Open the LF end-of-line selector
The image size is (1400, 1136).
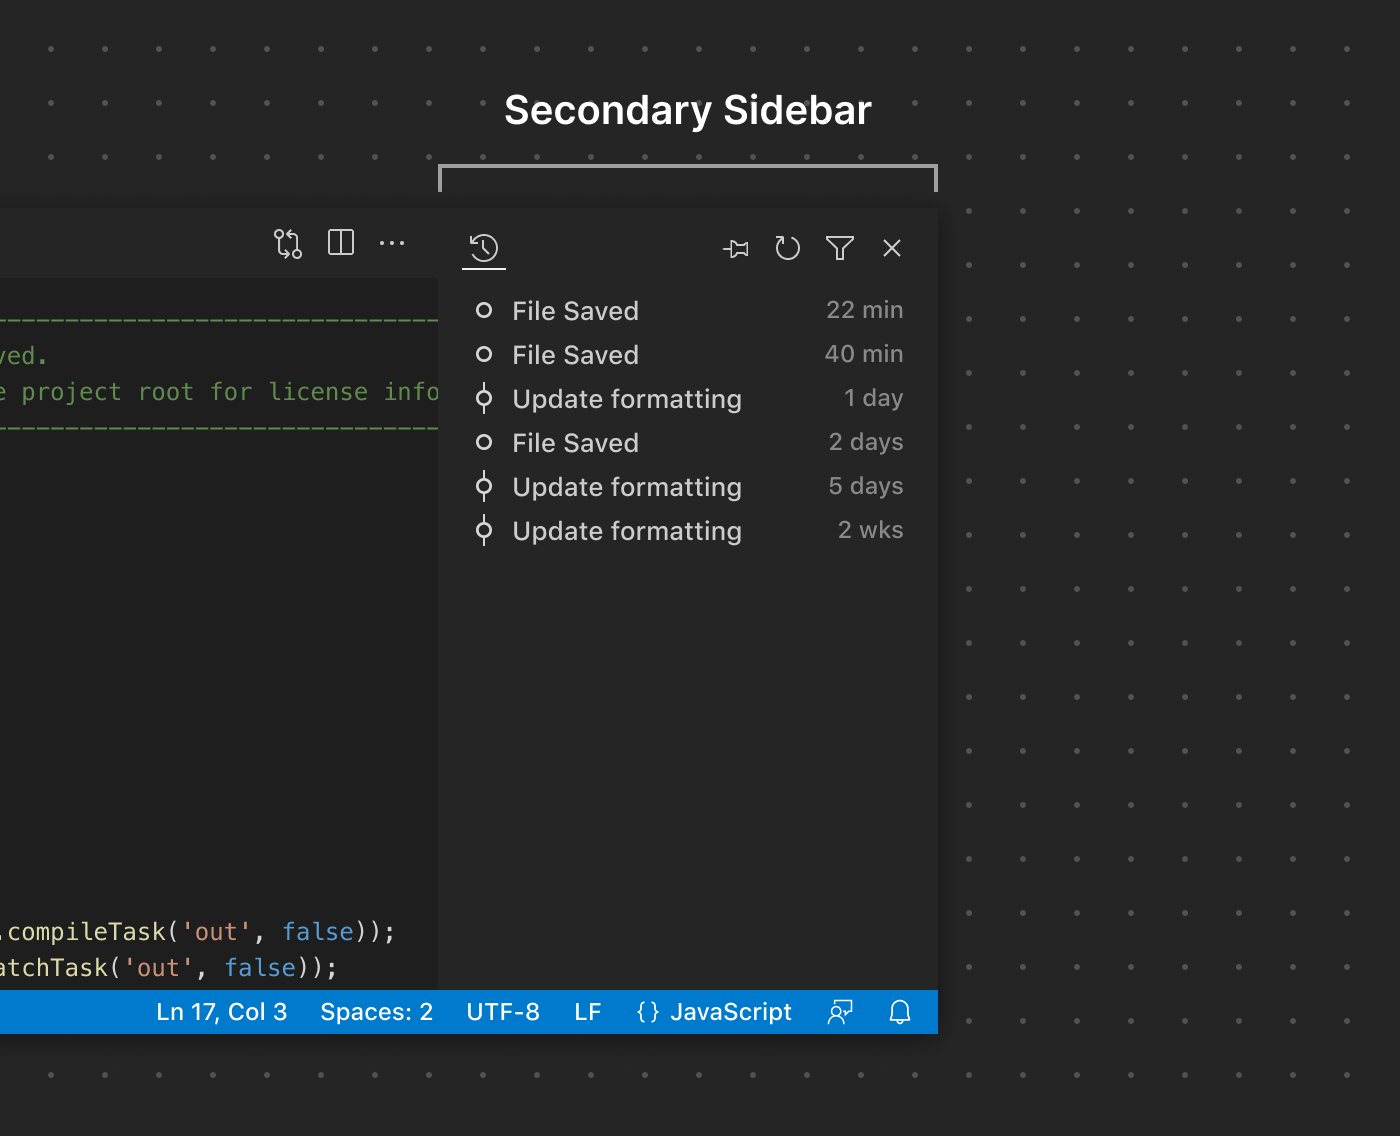coord(588,1011)
